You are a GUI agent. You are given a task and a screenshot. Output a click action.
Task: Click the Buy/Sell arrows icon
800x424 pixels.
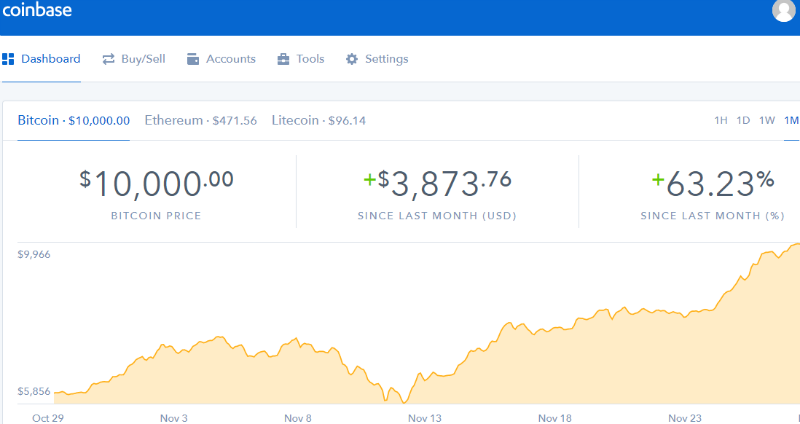pyautogui.click(x=108, y=59)
